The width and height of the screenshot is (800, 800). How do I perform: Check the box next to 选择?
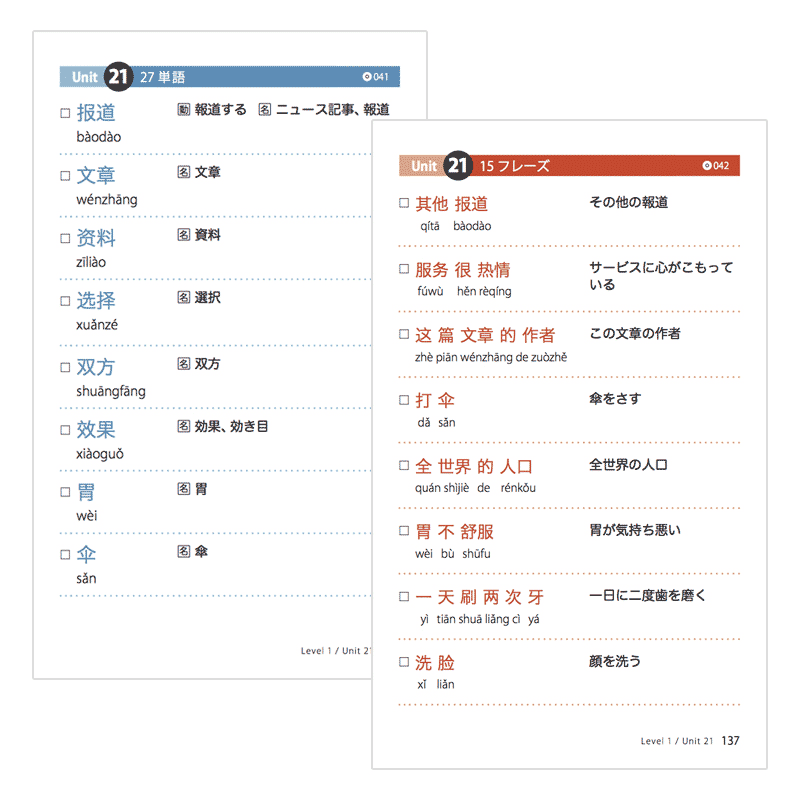(65, 301)
